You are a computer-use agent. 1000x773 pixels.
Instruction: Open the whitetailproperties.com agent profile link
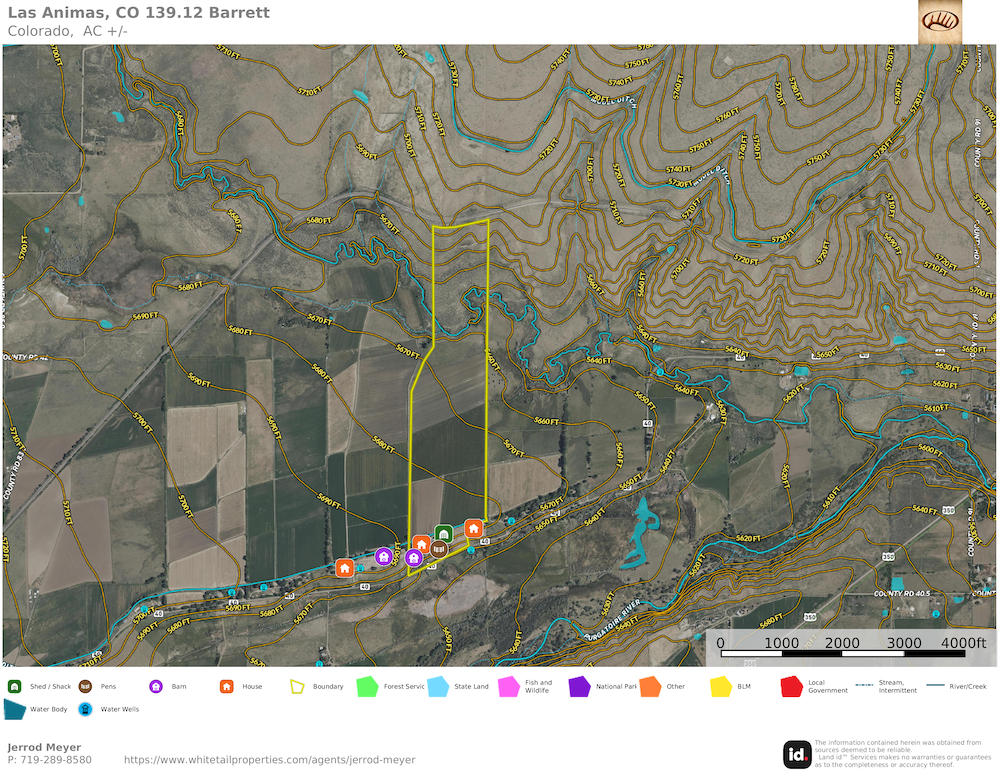(x=269, y=760)
